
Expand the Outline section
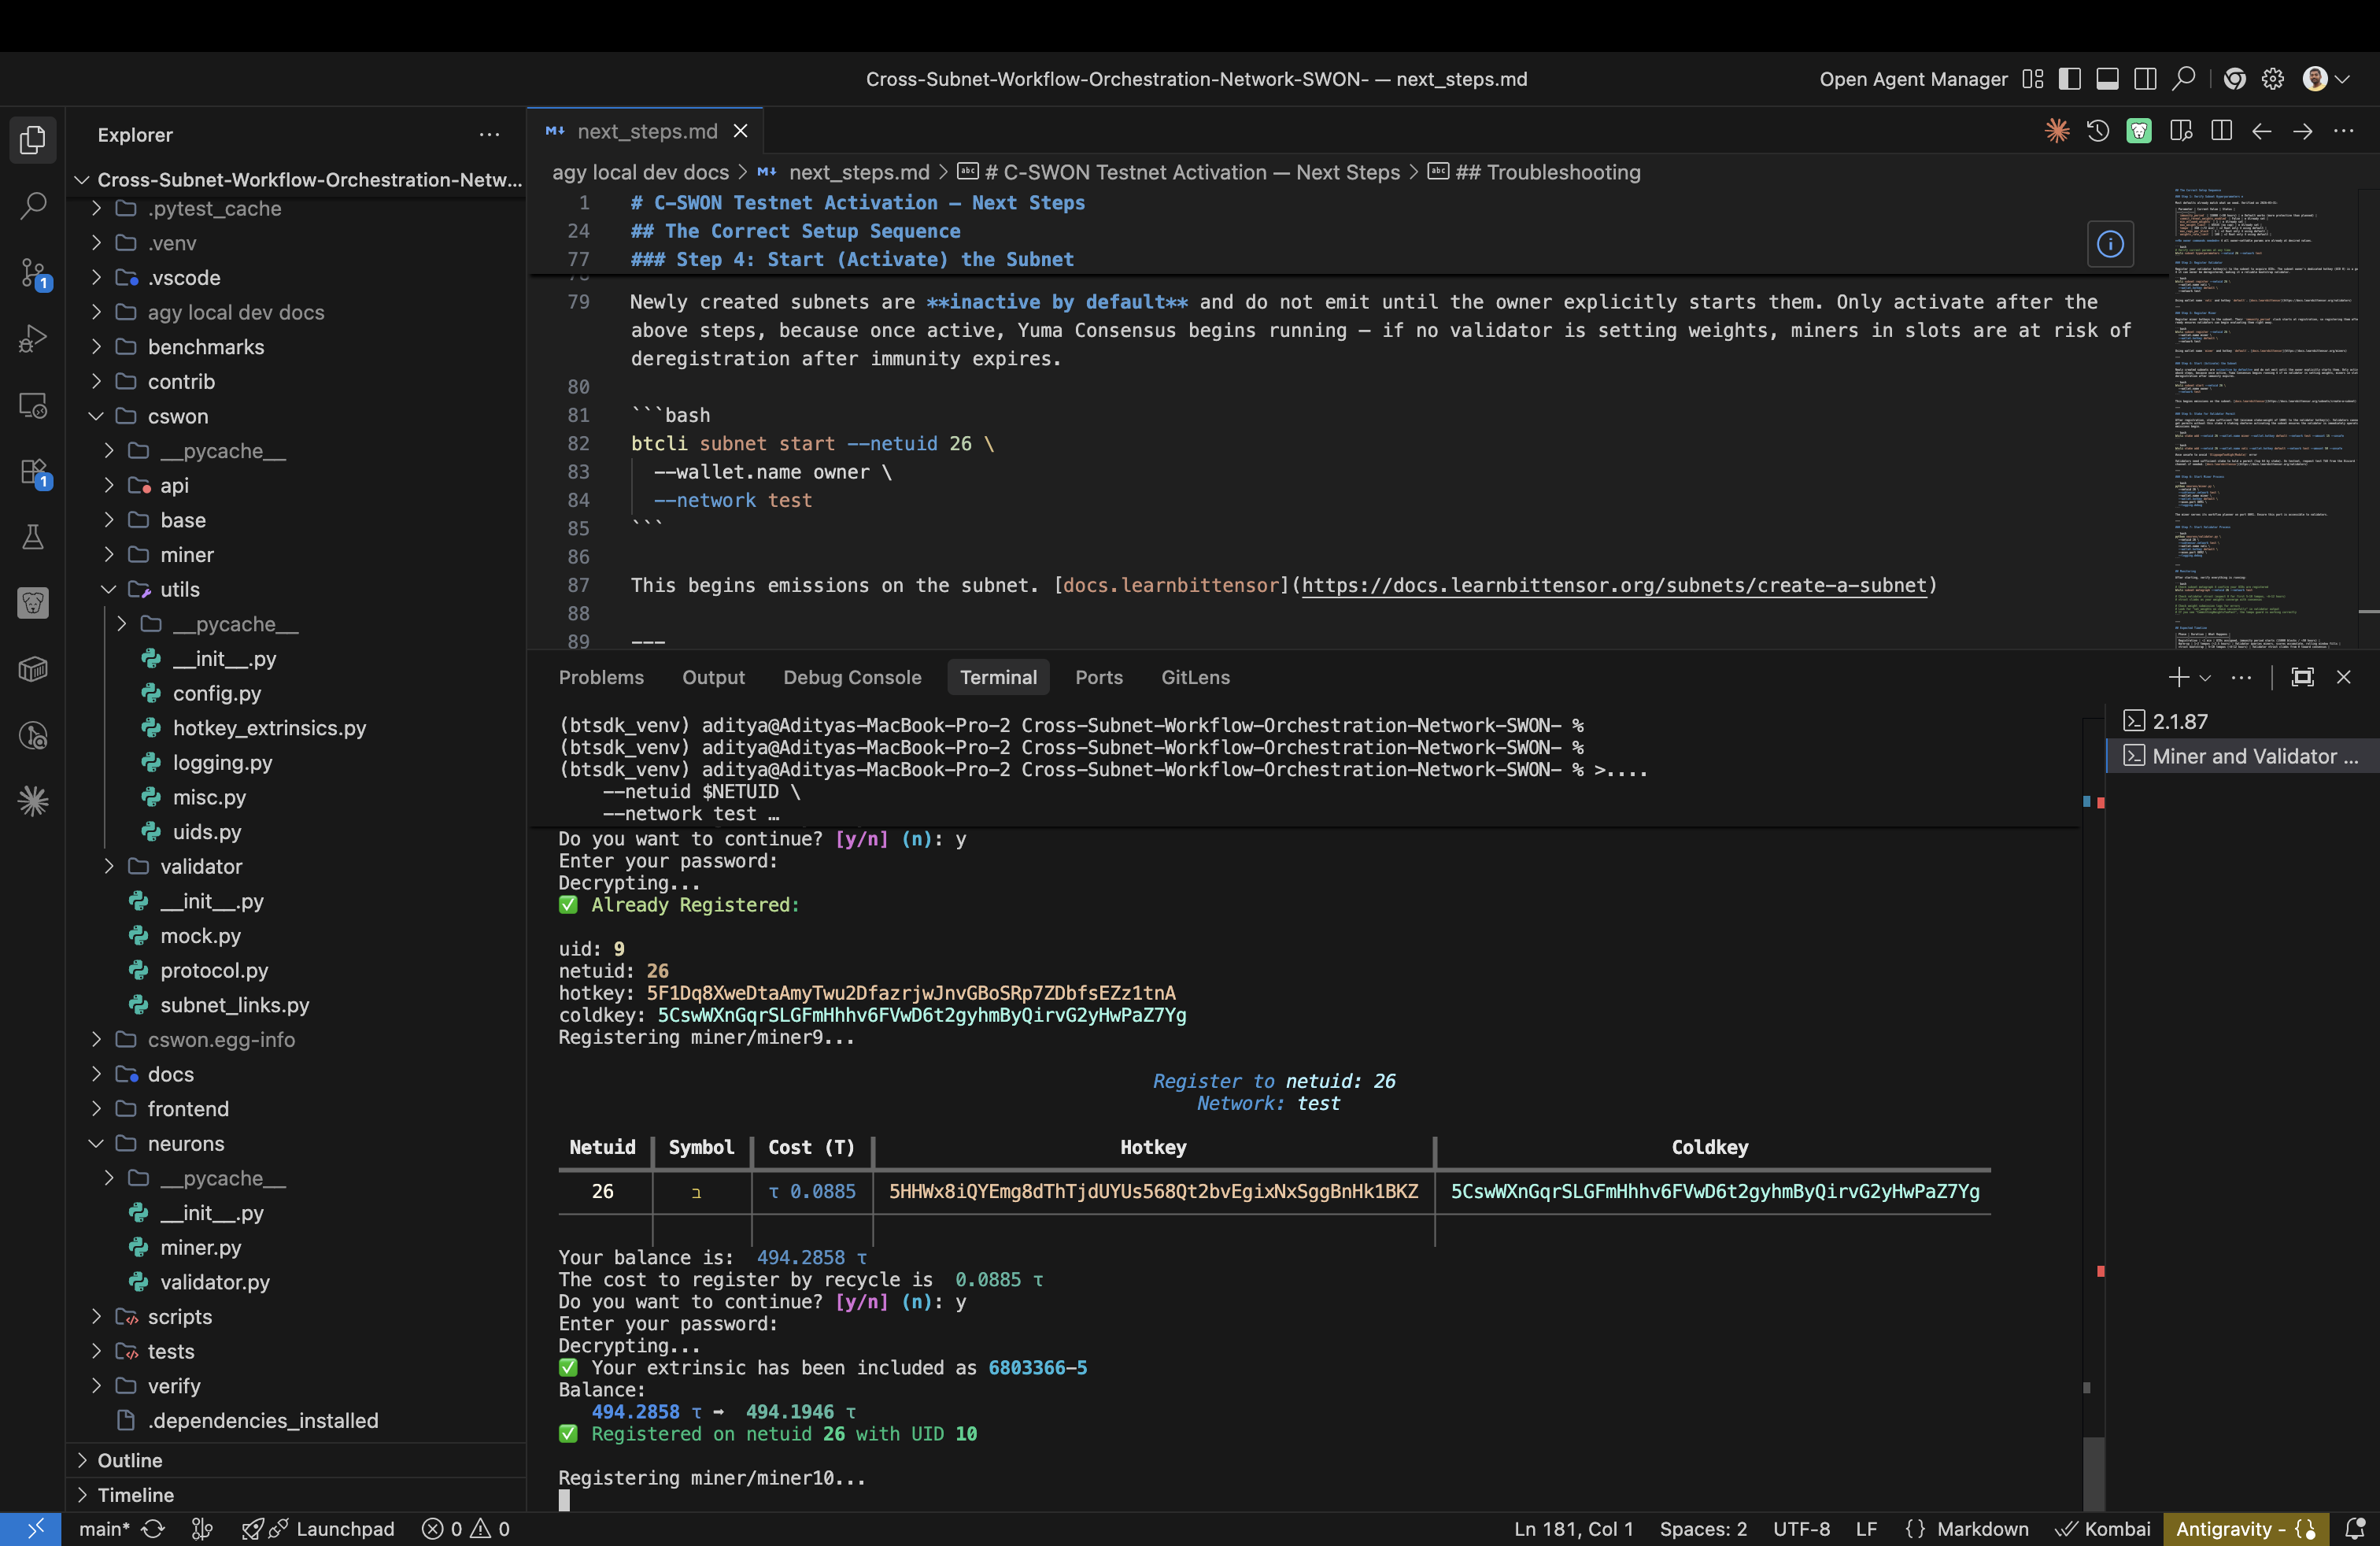coord(129,1460)
